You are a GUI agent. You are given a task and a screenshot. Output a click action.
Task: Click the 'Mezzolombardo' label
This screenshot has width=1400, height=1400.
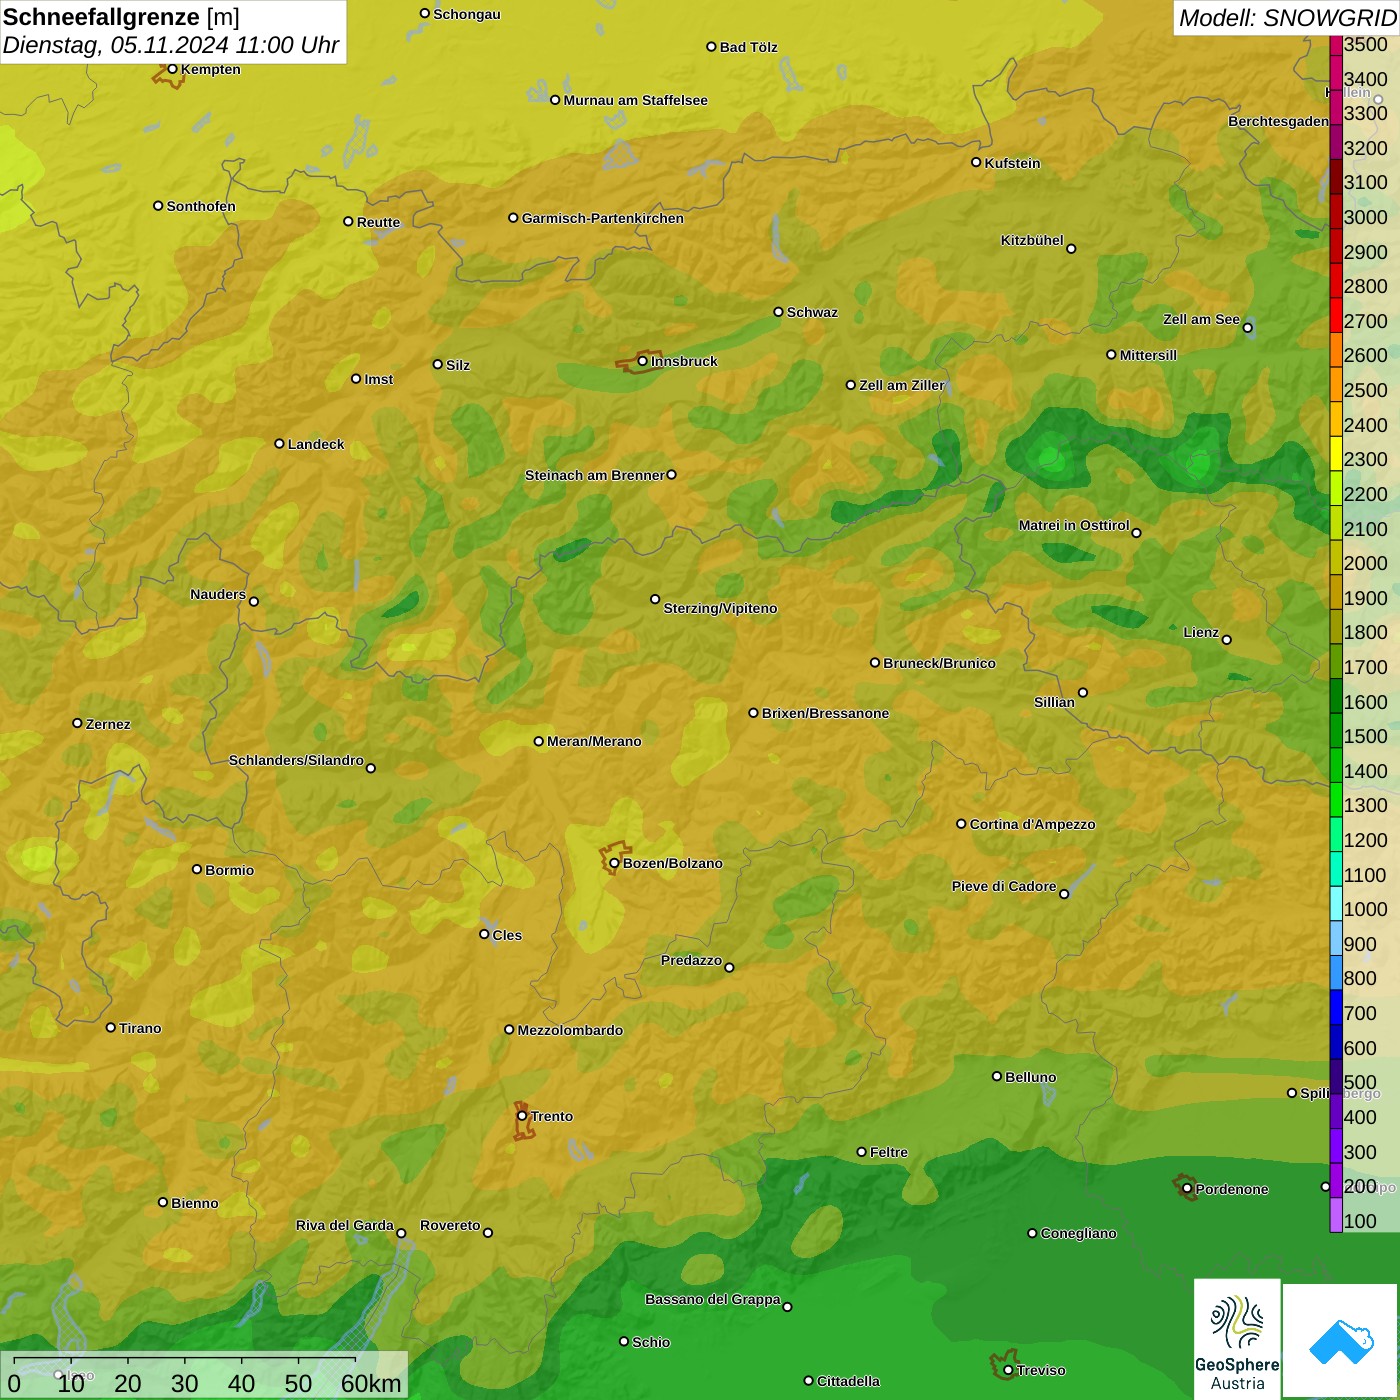(570, 1030)
